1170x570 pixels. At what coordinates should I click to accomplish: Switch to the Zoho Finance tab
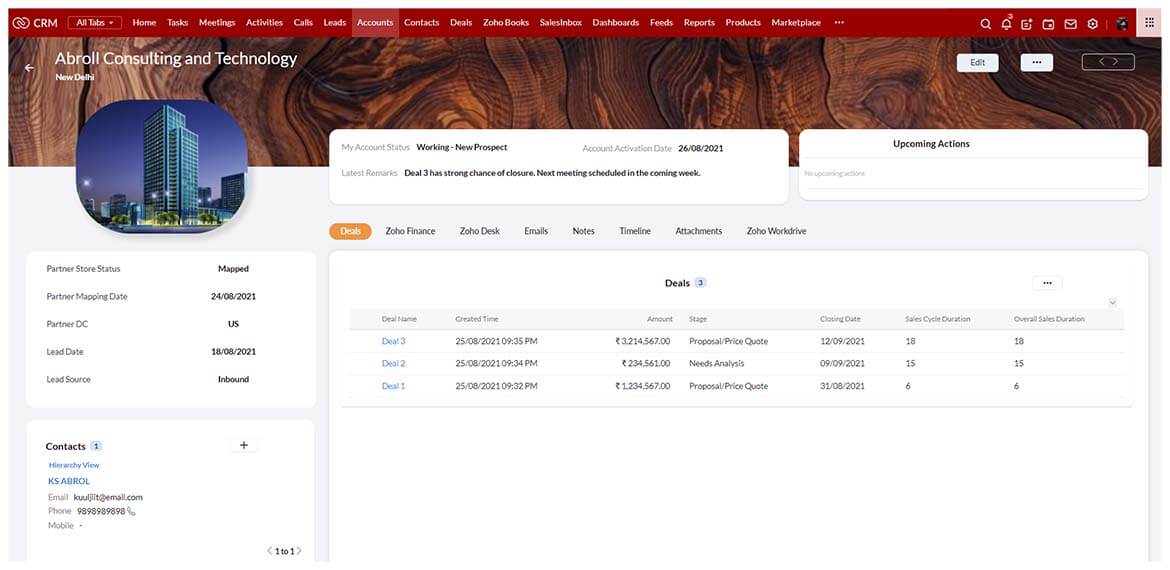click(x=410, y=231)
